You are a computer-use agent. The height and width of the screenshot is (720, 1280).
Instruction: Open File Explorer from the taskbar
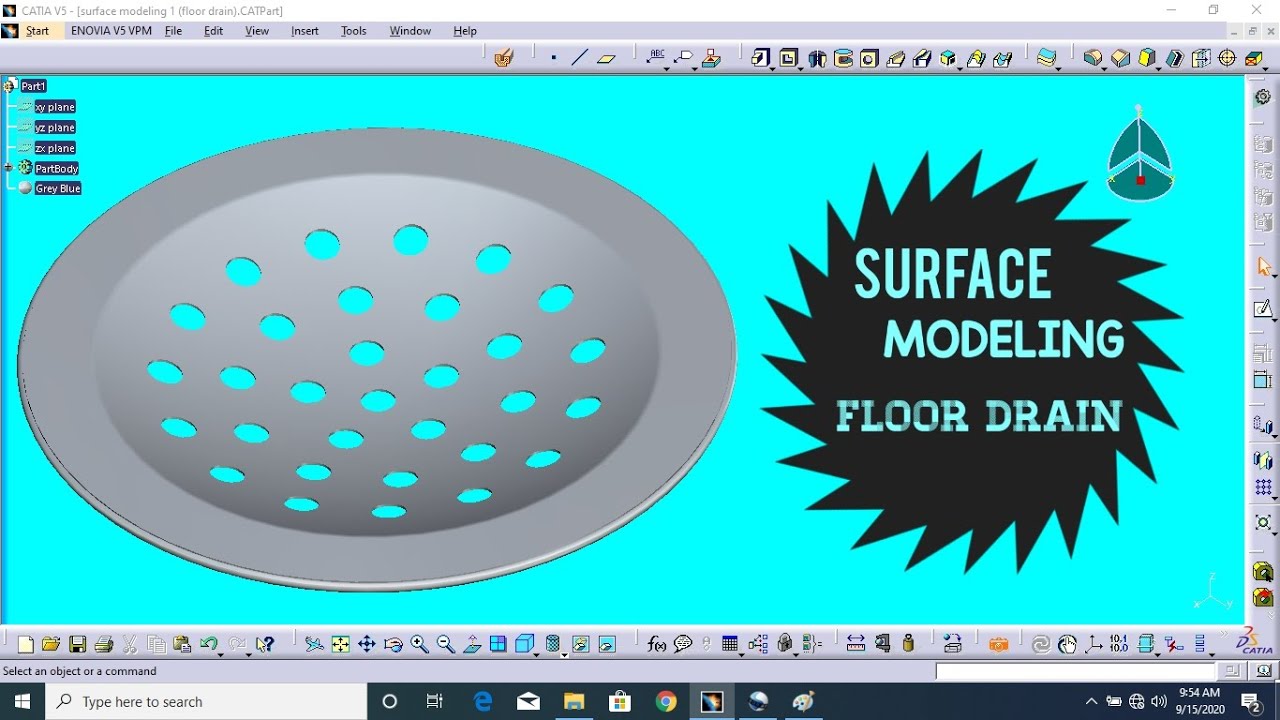(573, 702)
